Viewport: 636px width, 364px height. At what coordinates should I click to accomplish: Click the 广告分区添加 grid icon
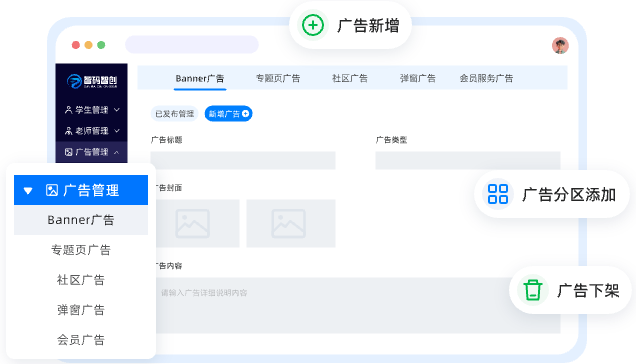point(498,194)
